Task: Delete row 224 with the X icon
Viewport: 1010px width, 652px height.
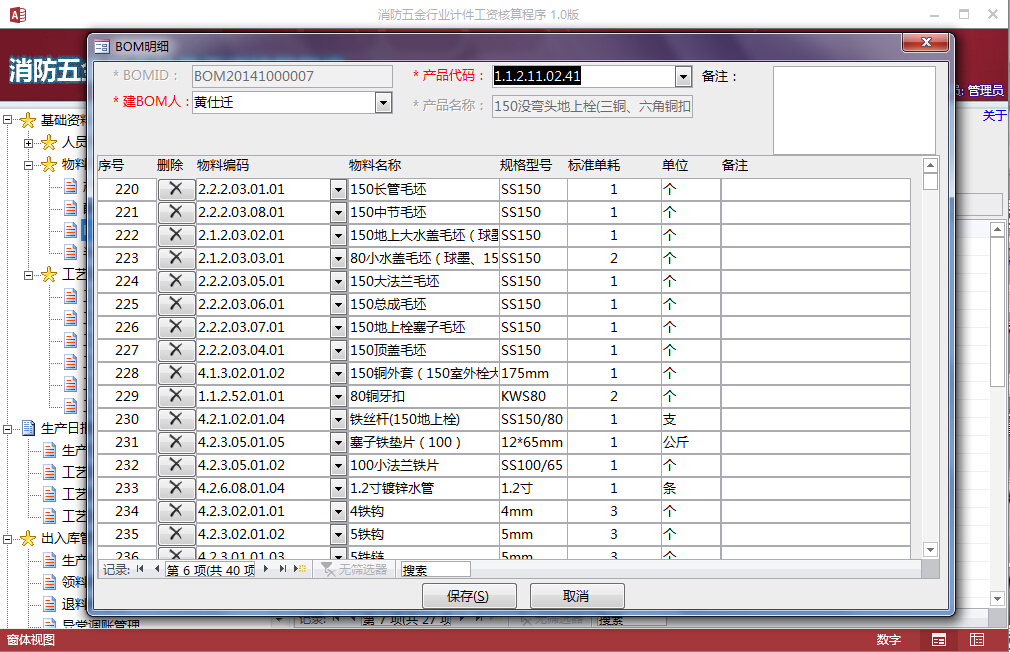Action: coord(176,281)
